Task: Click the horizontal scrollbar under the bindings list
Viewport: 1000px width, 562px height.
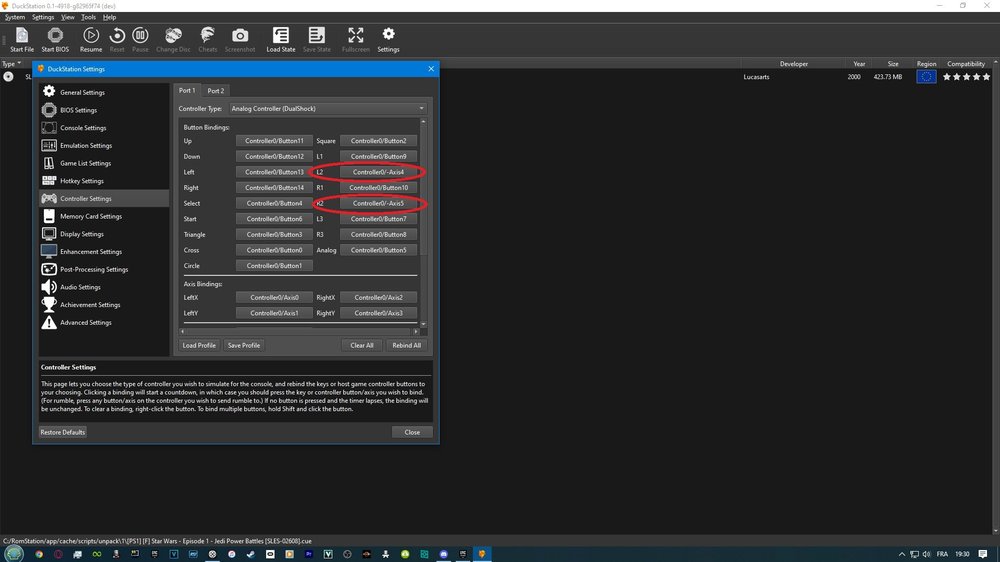Action: (299, 331)
